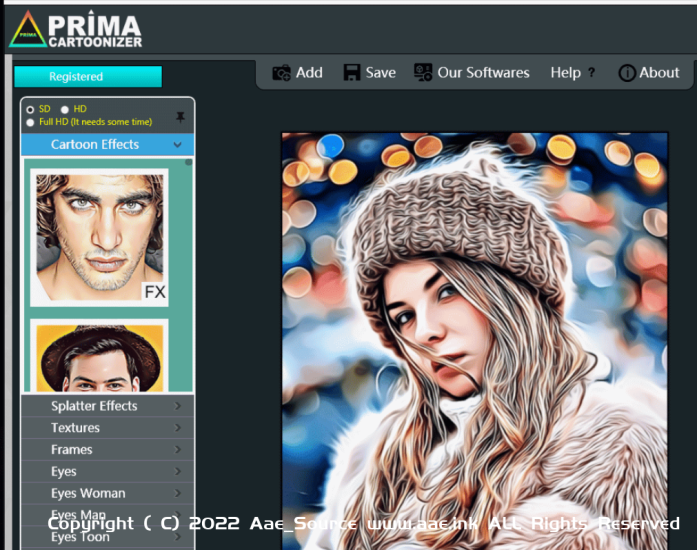The image size is (697, 550).
Task: Select the HD quality radio button
Action: 65,109
